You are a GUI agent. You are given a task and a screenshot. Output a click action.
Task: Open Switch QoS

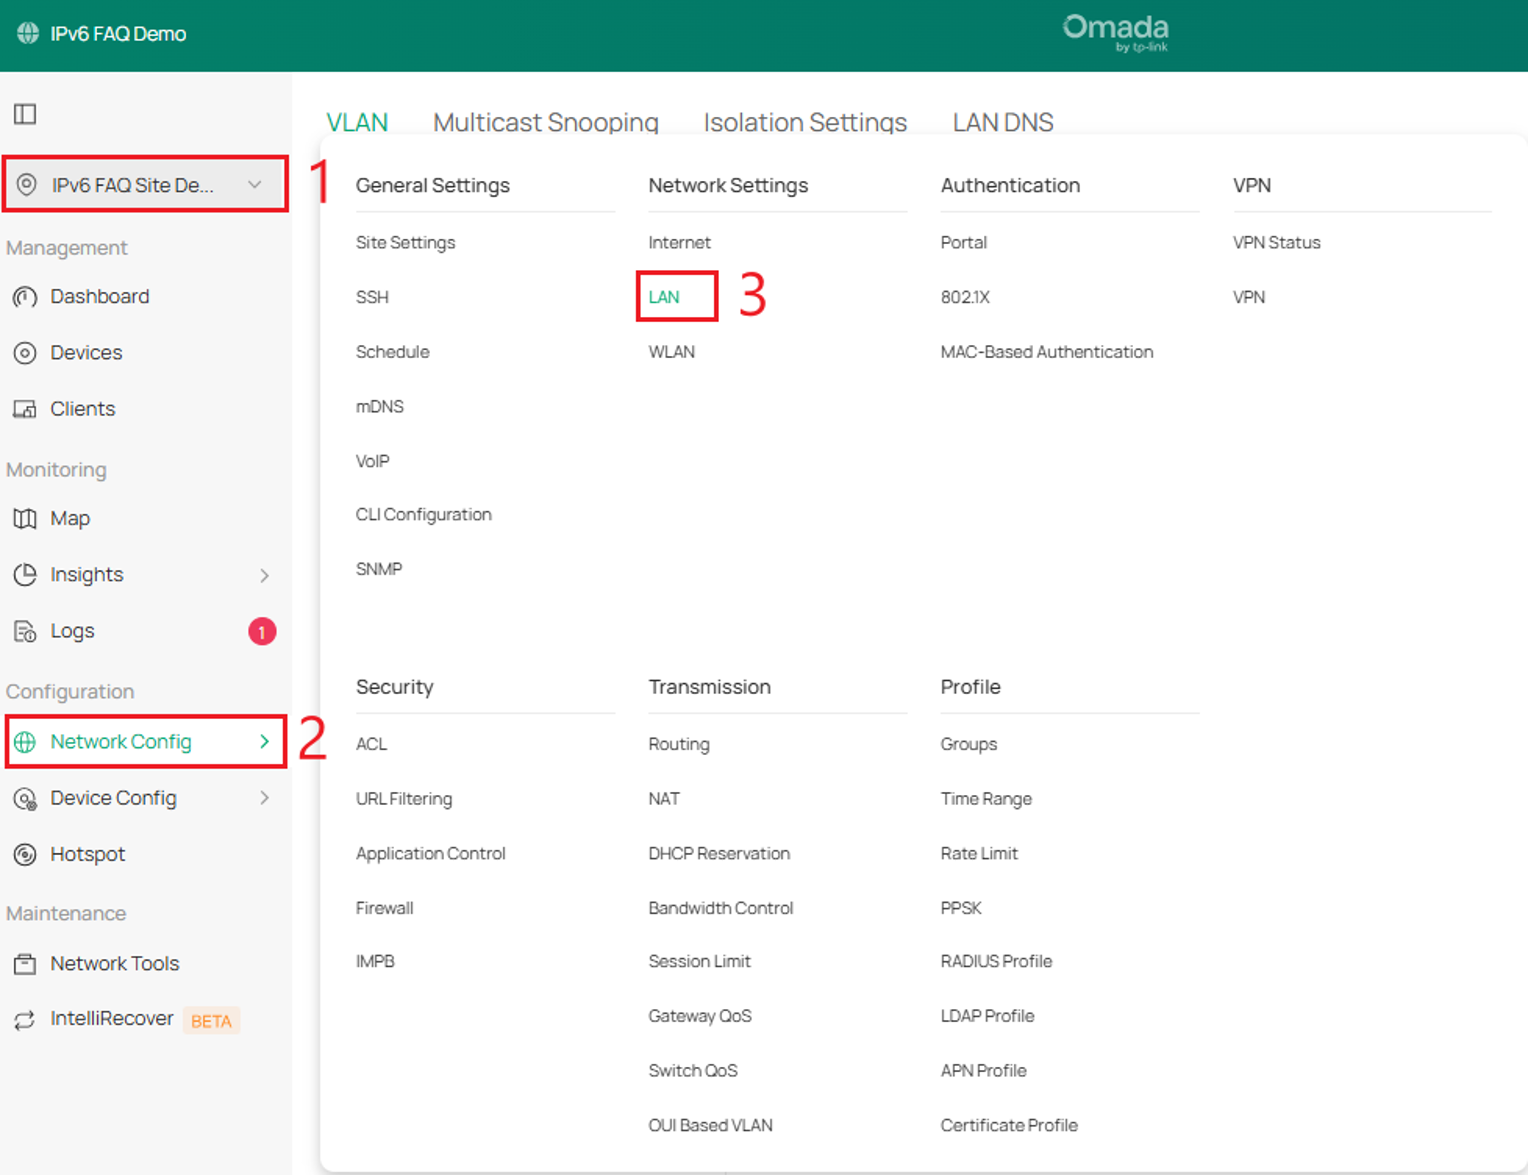click(693, 1071)
